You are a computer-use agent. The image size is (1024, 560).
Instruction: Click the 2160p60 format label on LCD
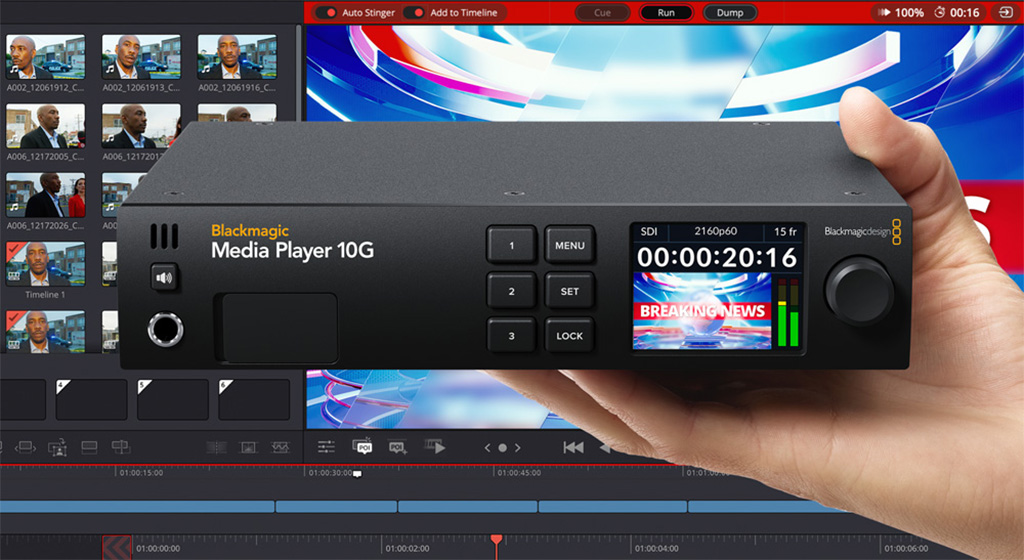click(x=715, y=231)
